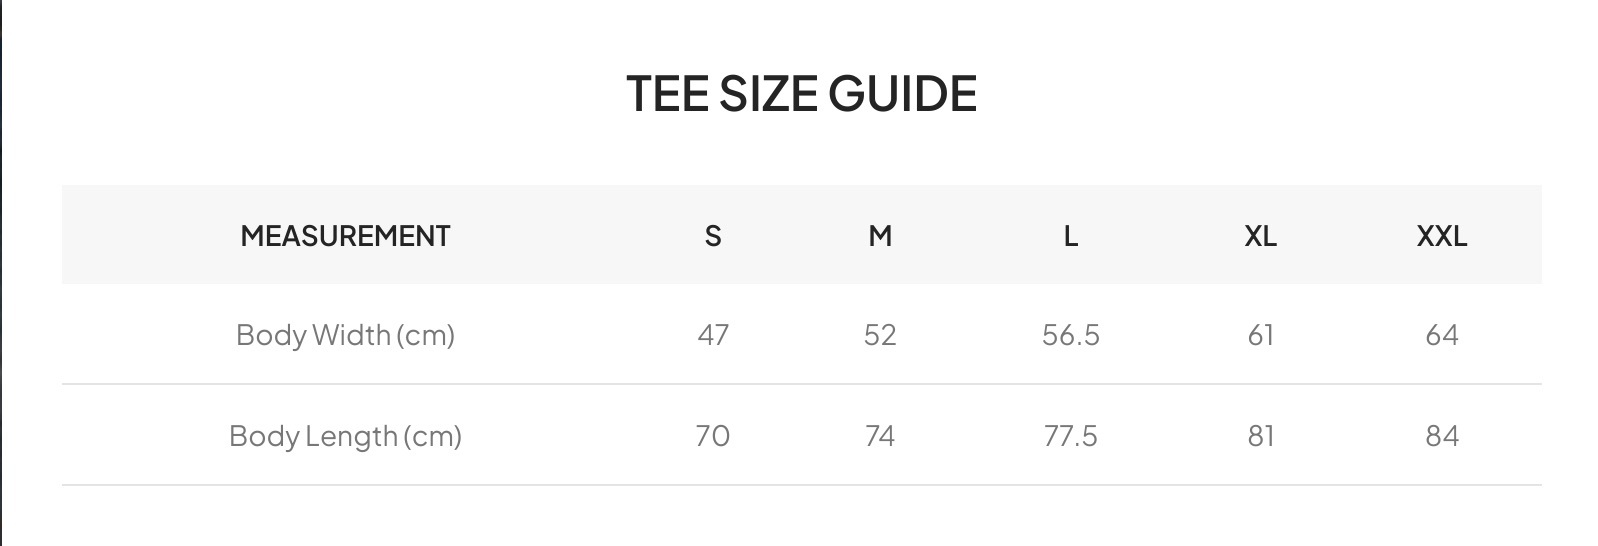The image size is (1598, 546).
Task: Click body width value 47 for S
Action: coord(713,335)
